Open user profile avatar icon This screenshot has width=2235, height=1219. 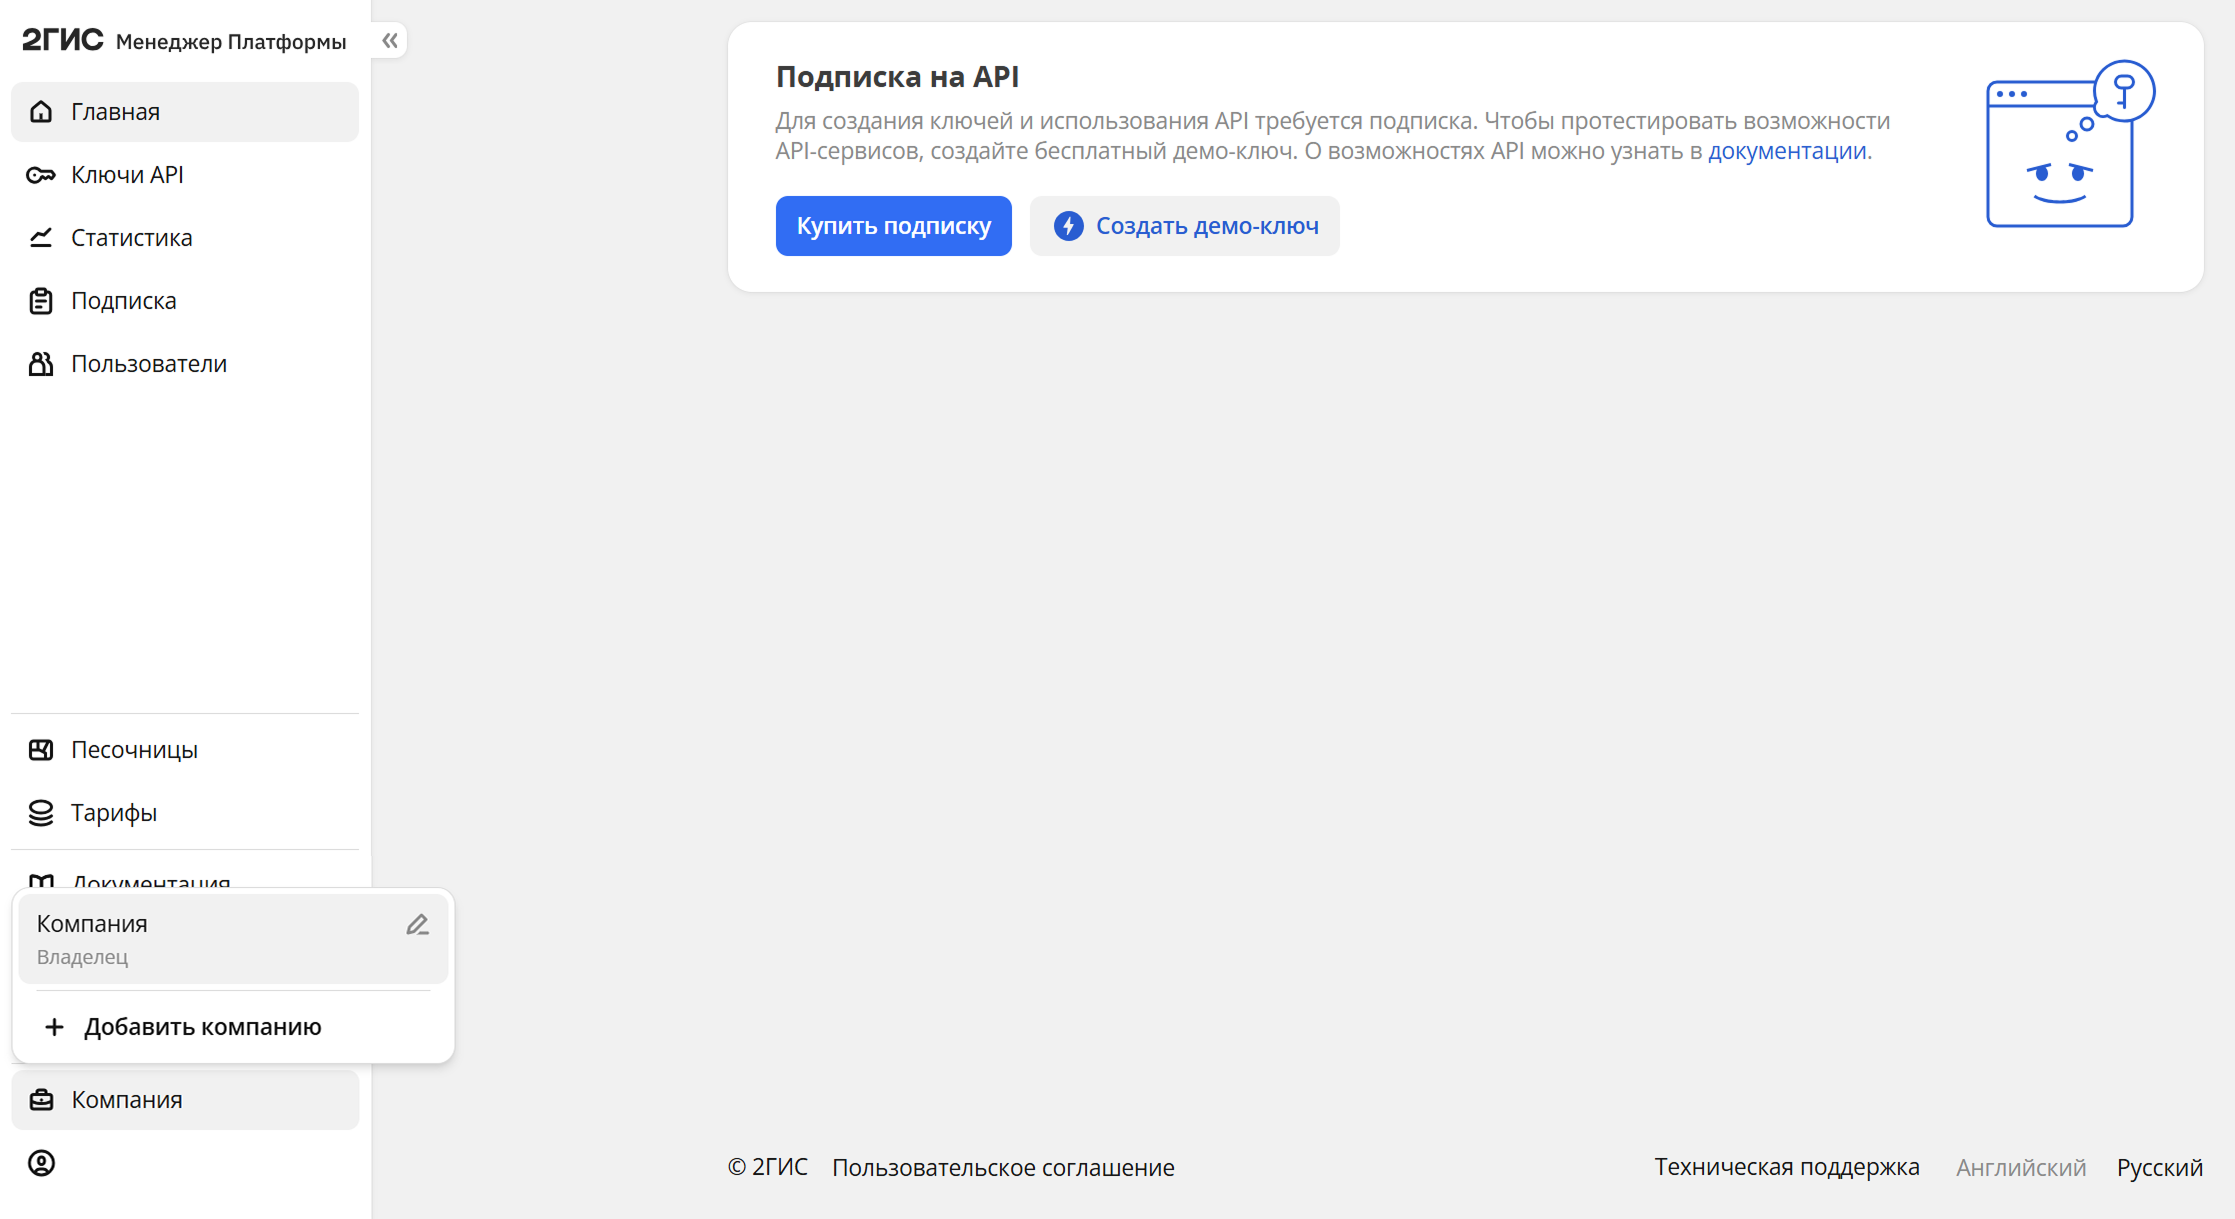point(41,1163)
